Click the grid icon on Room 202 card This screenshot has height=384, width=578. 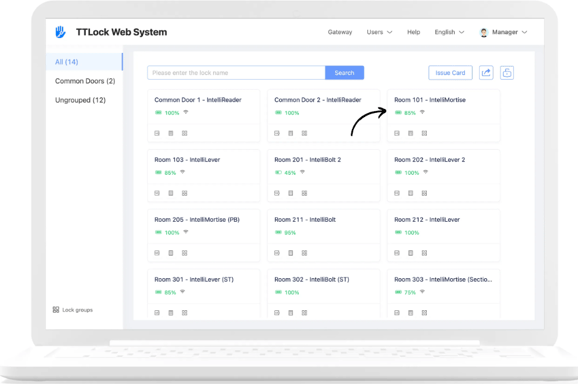424,193
